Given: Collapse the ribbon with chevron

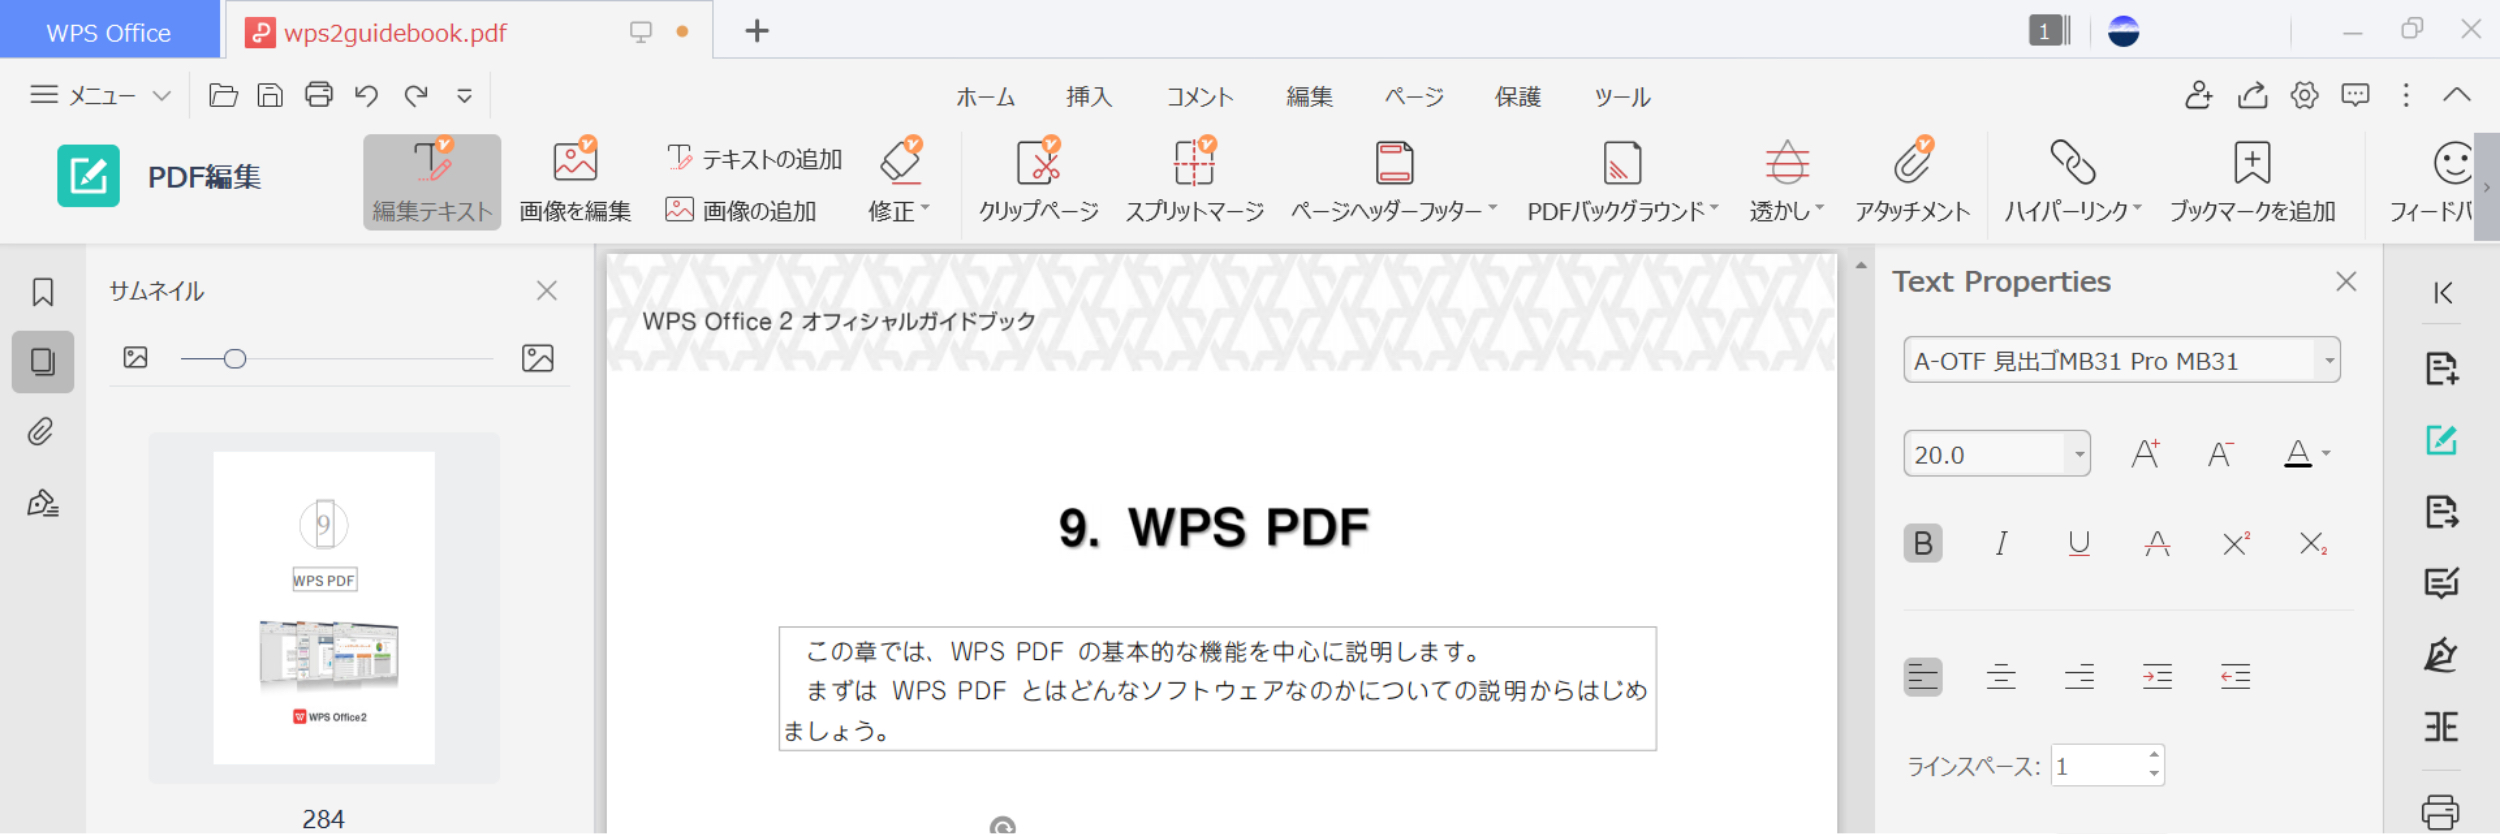Looking at the screenshot, I should [2456, 95].
